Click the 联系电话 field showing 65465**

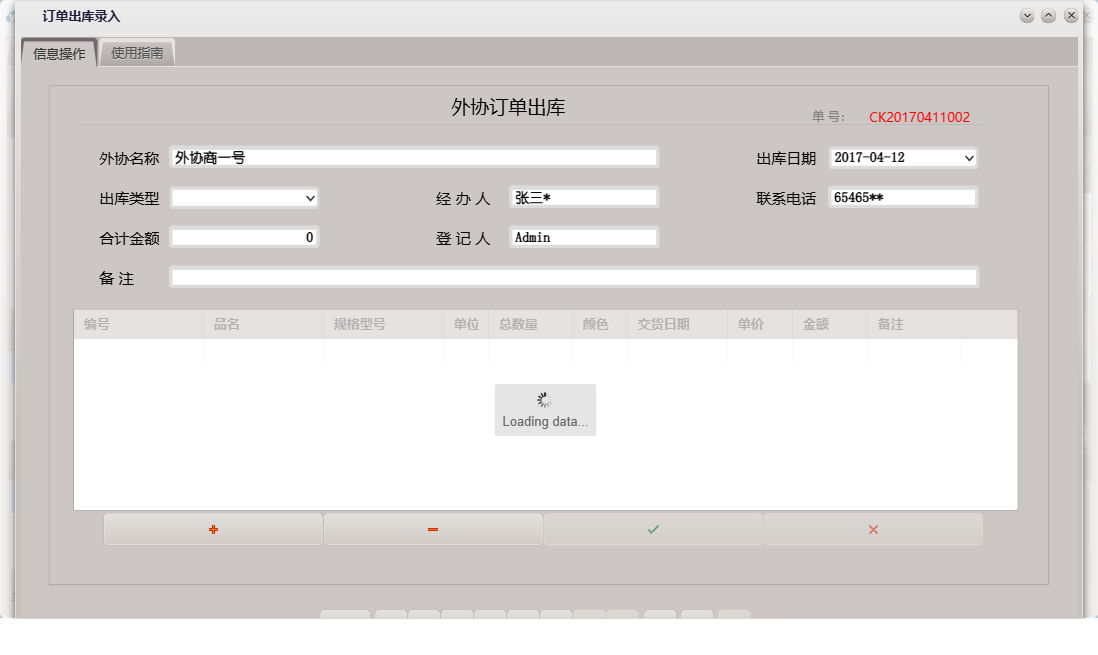click(900, 197)
